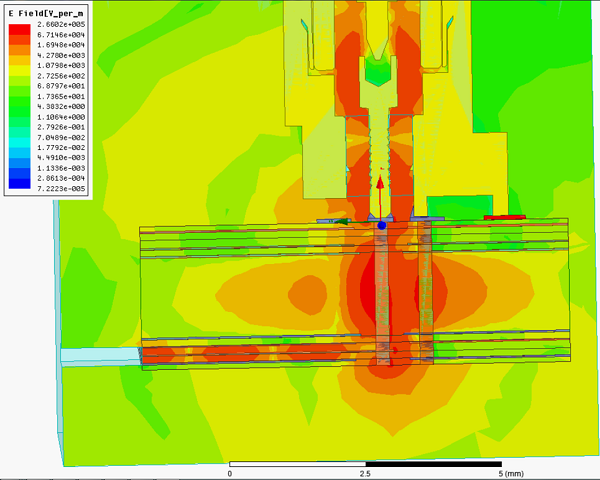600x480 pixels.
Task: Select the small green axis arrowhead
Action: 342,221
